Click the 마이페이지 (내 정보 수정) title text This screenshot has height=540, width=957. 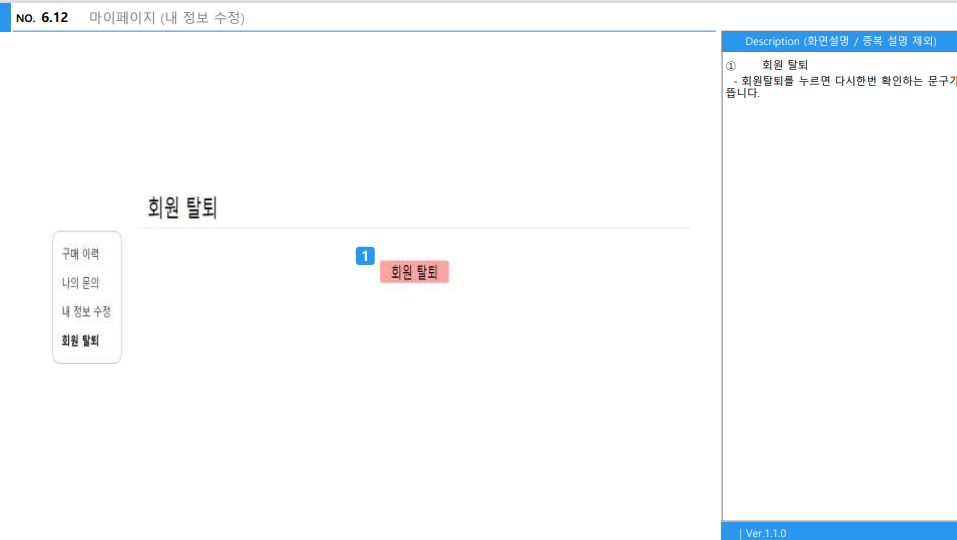[167, 18]
